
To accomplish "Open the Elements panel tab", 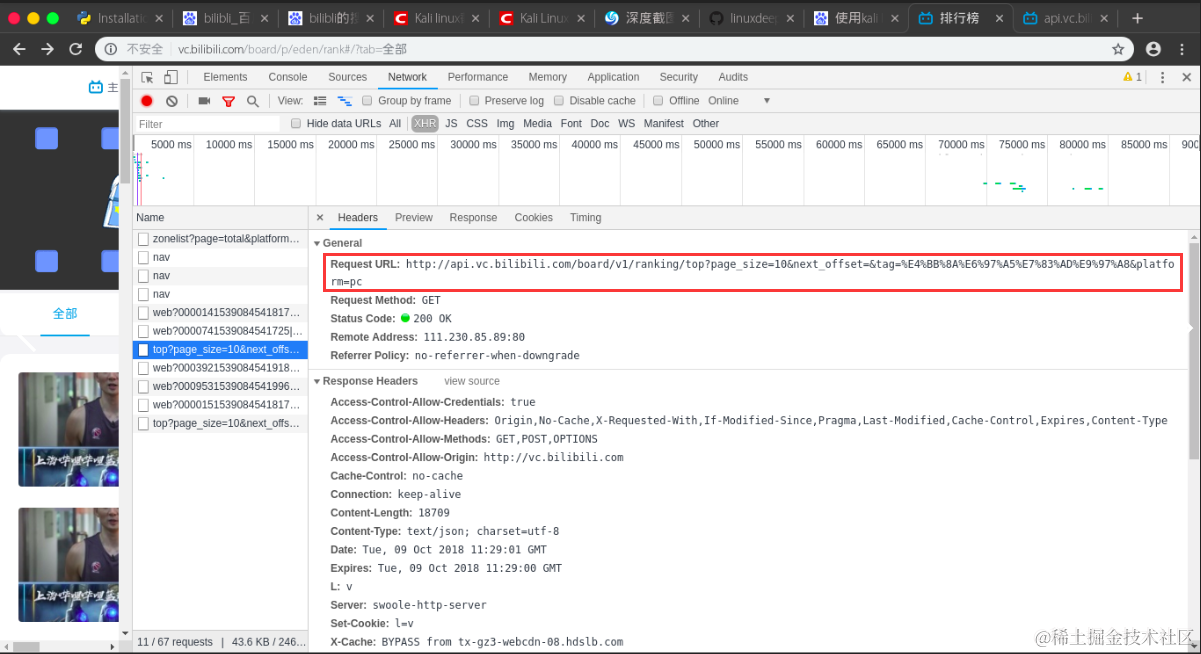I will point(225,77).
